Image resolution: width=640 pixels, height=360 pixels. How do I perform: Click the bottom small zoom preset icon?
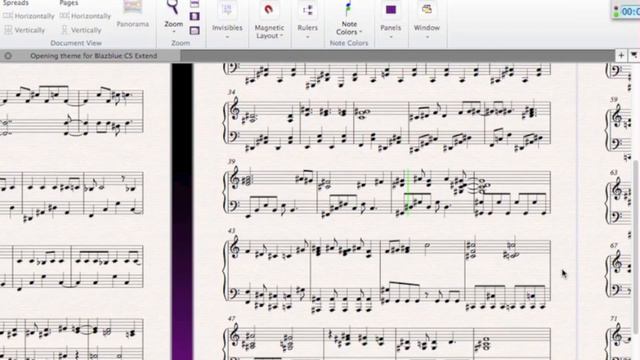pyautogui.click(x=195, y=30)
